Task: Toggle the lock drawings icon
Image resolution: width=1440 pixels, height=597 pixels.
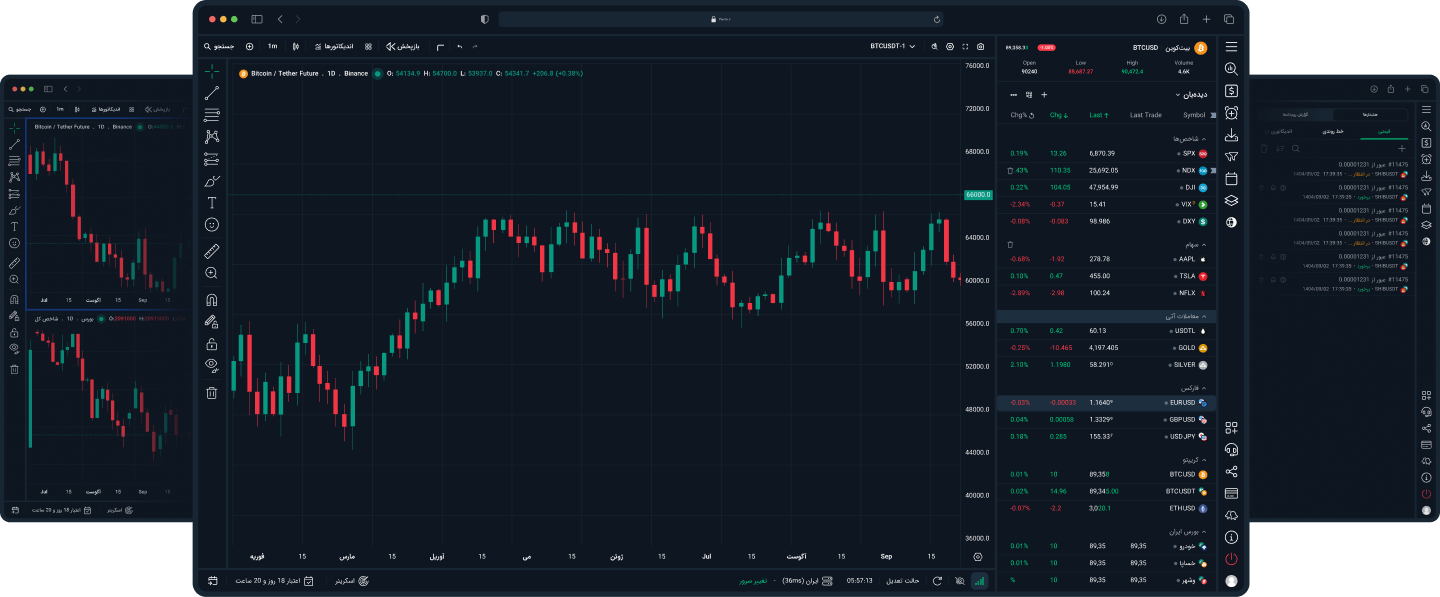Action: [x=212, y=344]
